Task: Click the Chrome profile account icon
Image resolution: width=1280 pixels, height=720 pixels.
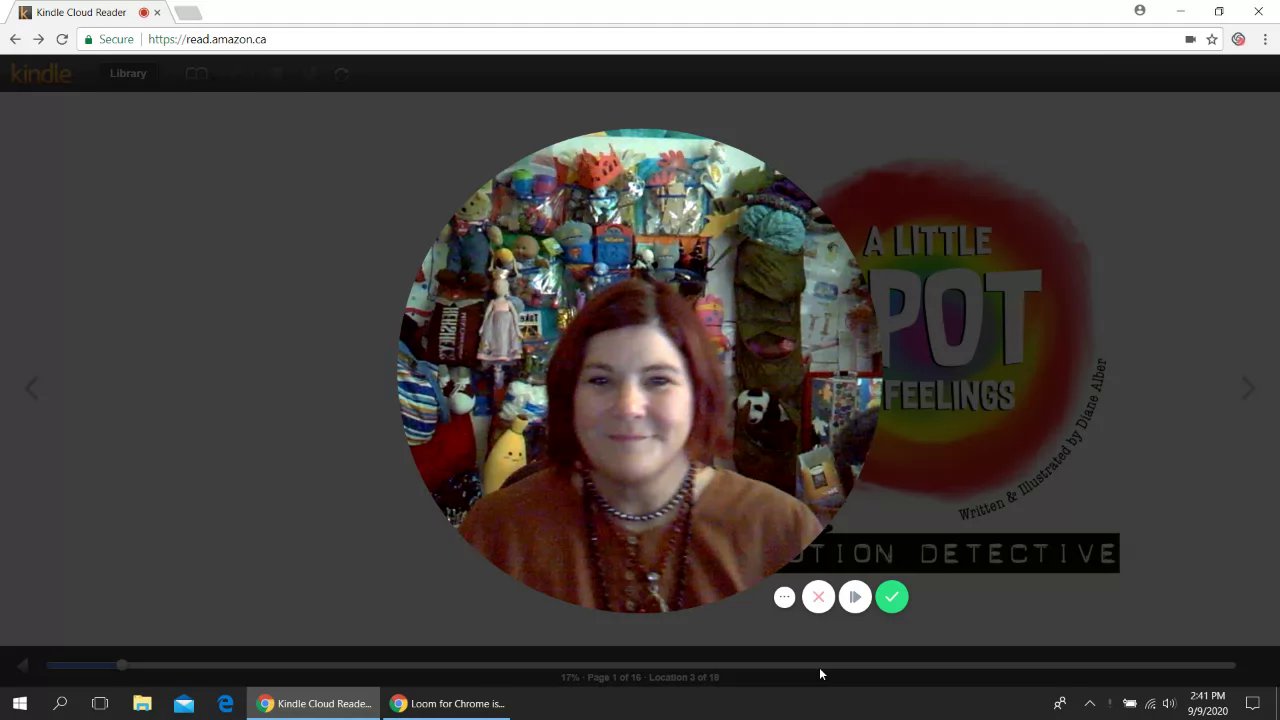Action: (x=1140, y=11)
